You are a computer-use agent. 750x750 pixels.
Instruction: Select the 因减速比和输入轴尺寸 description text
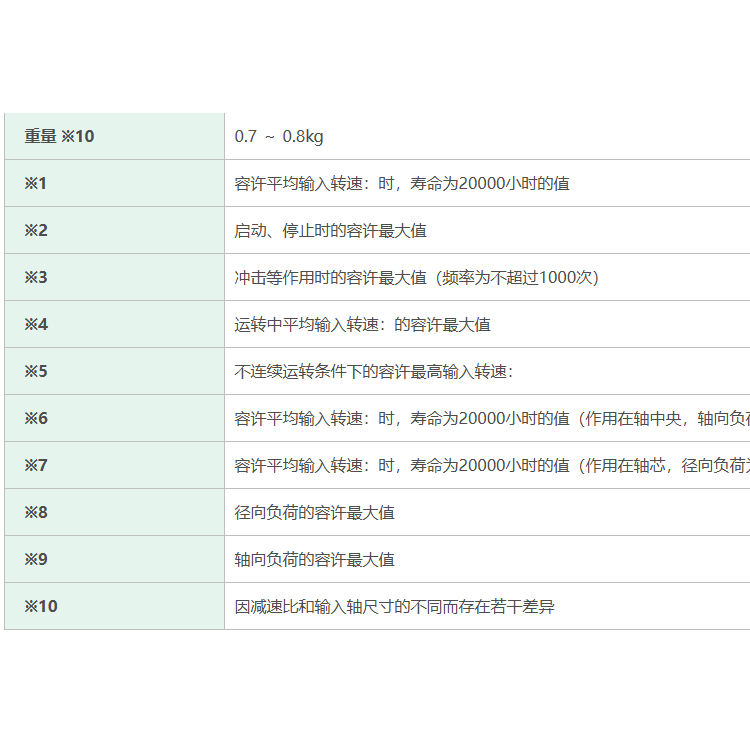coord(394,606)
